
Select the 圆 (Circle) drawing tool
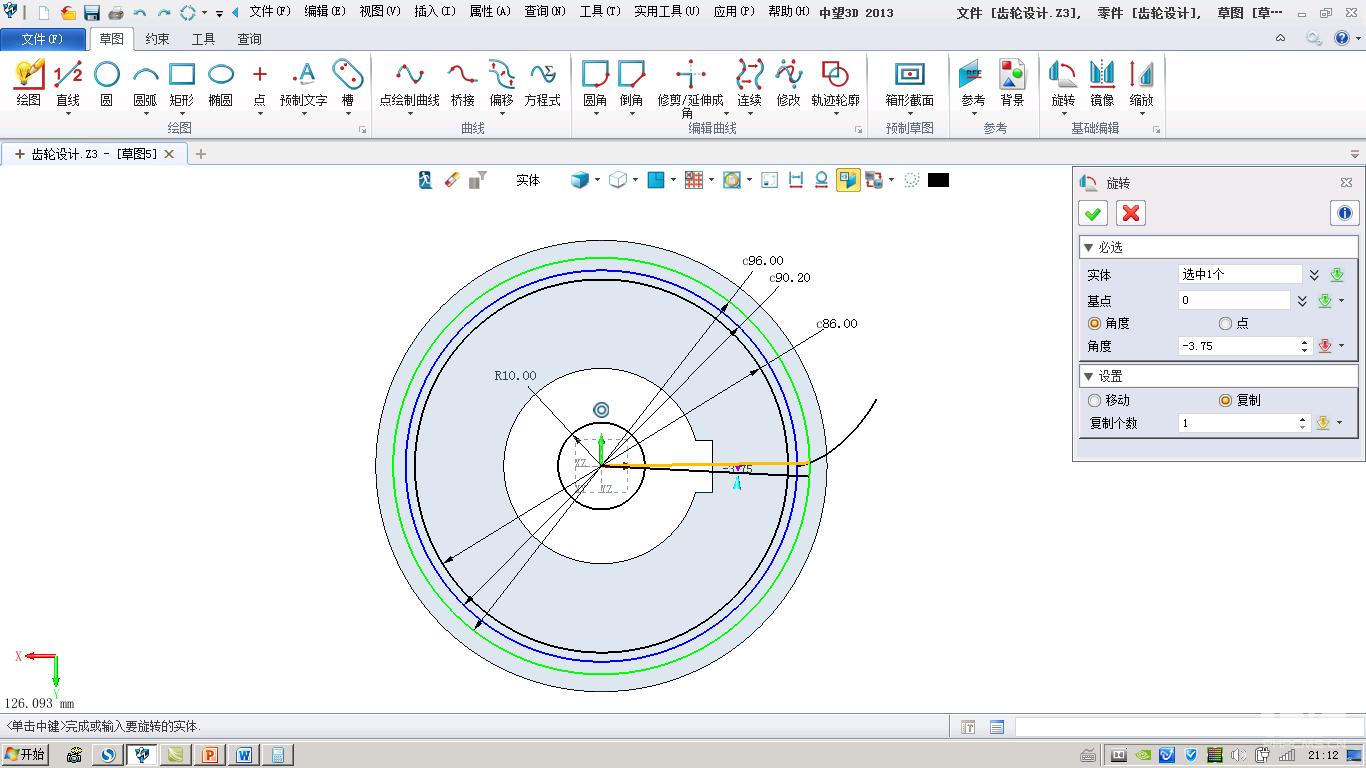(x=107, y=82)
